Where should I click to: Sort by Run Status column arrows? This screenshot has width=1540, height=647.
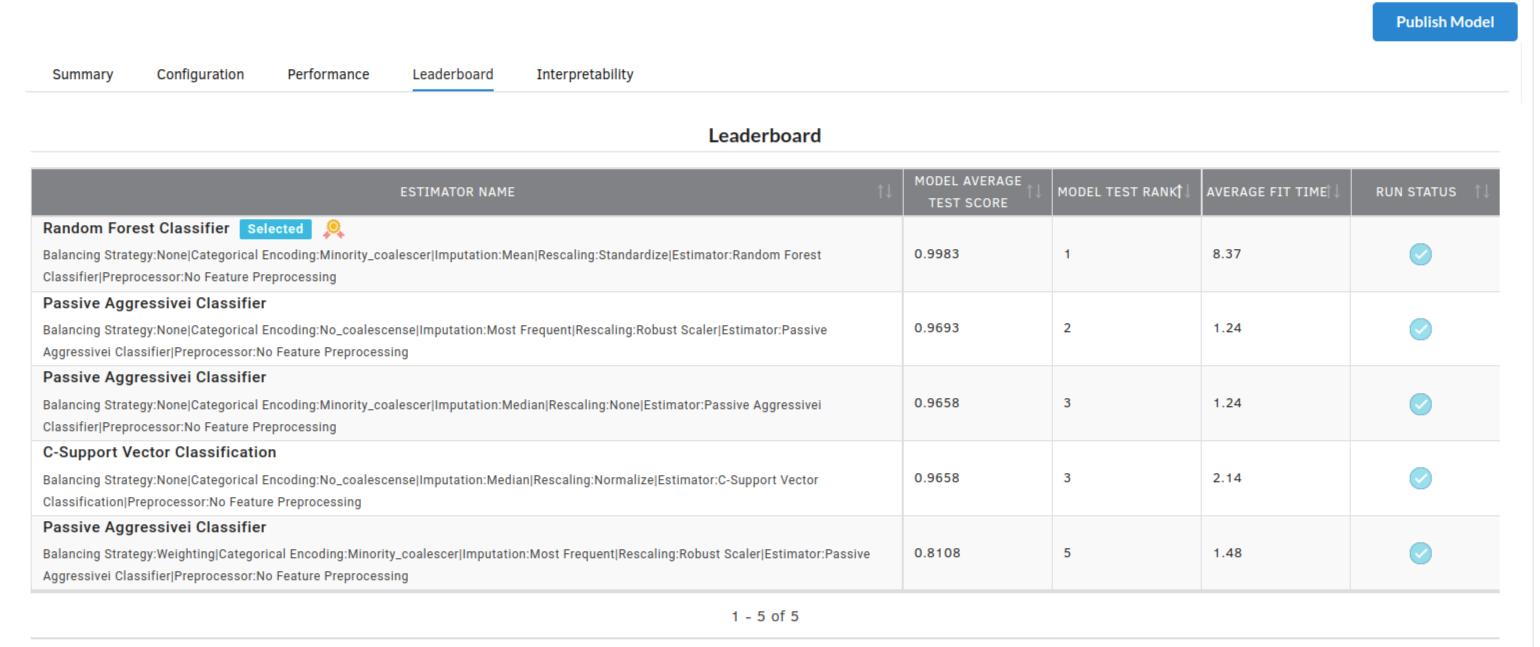click(1482, 192)
